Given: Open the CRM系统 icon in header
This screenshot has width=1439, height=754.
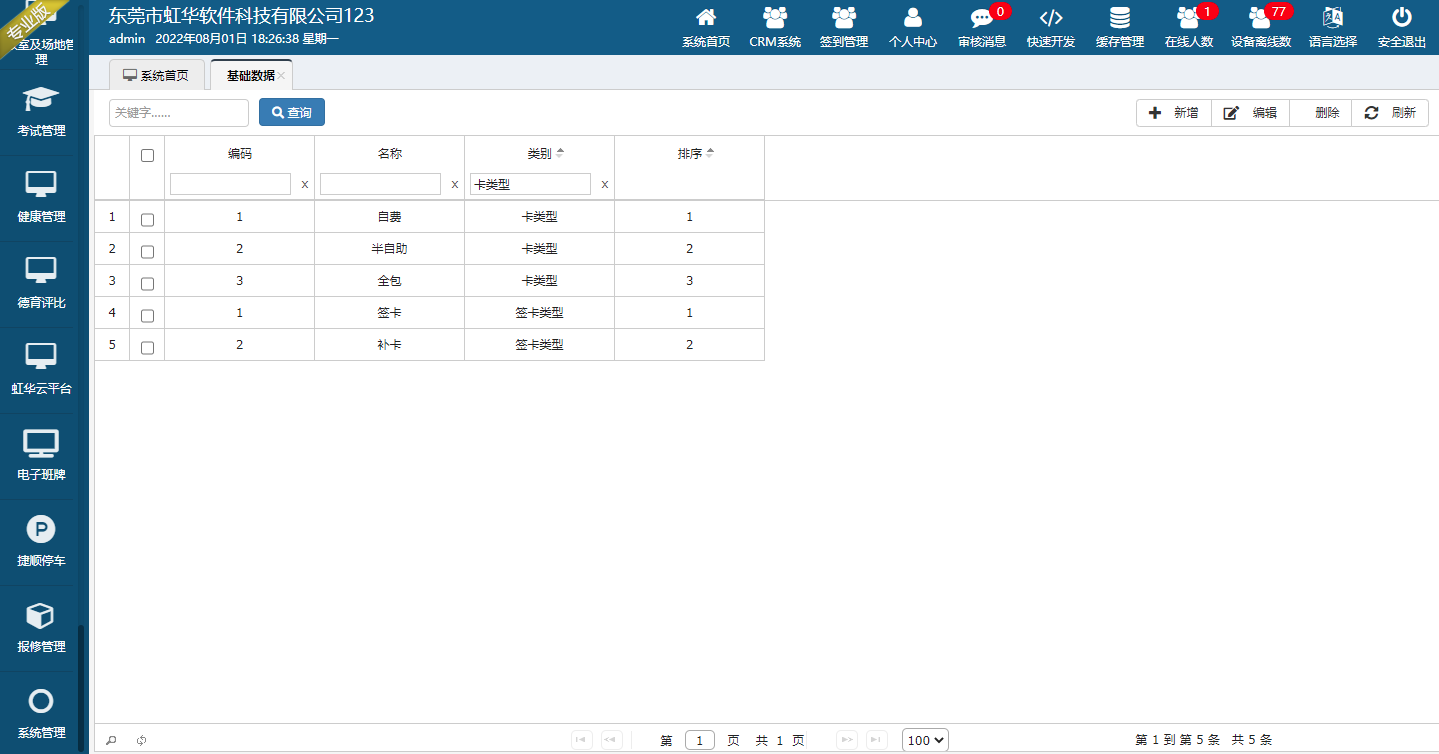Looking at the screenshot, I should click(x=775, y=18).
